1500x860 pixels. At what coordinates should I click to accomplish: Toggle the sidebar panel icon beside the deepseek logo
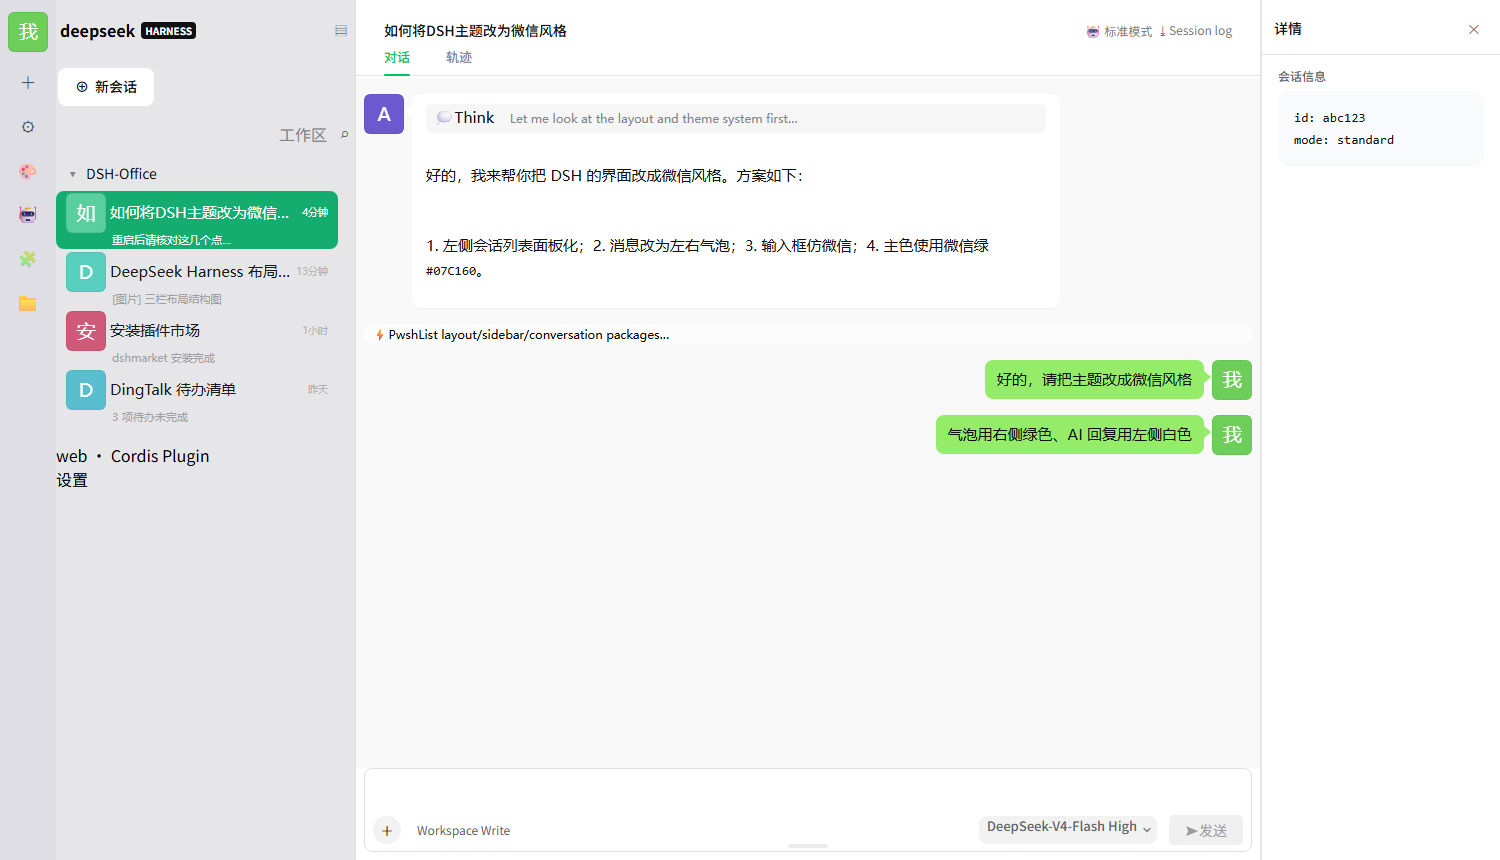[341, 31]
